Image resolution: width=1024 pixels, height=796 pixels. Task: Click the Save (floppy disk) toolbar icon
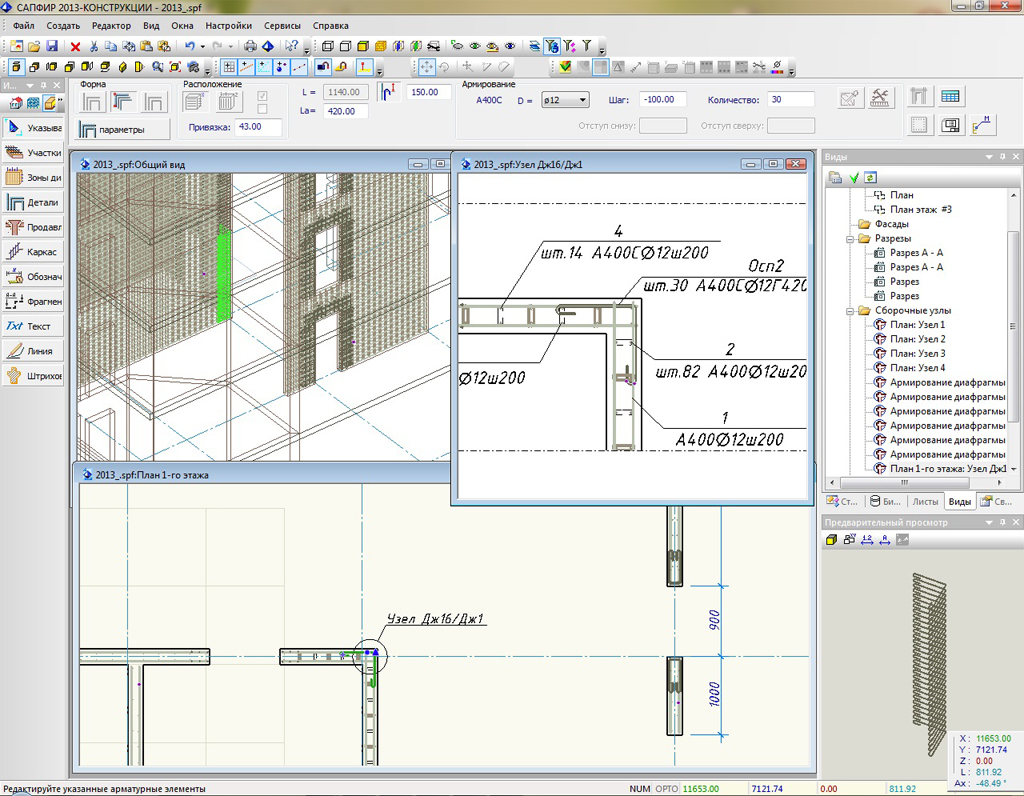pos(51,46)
